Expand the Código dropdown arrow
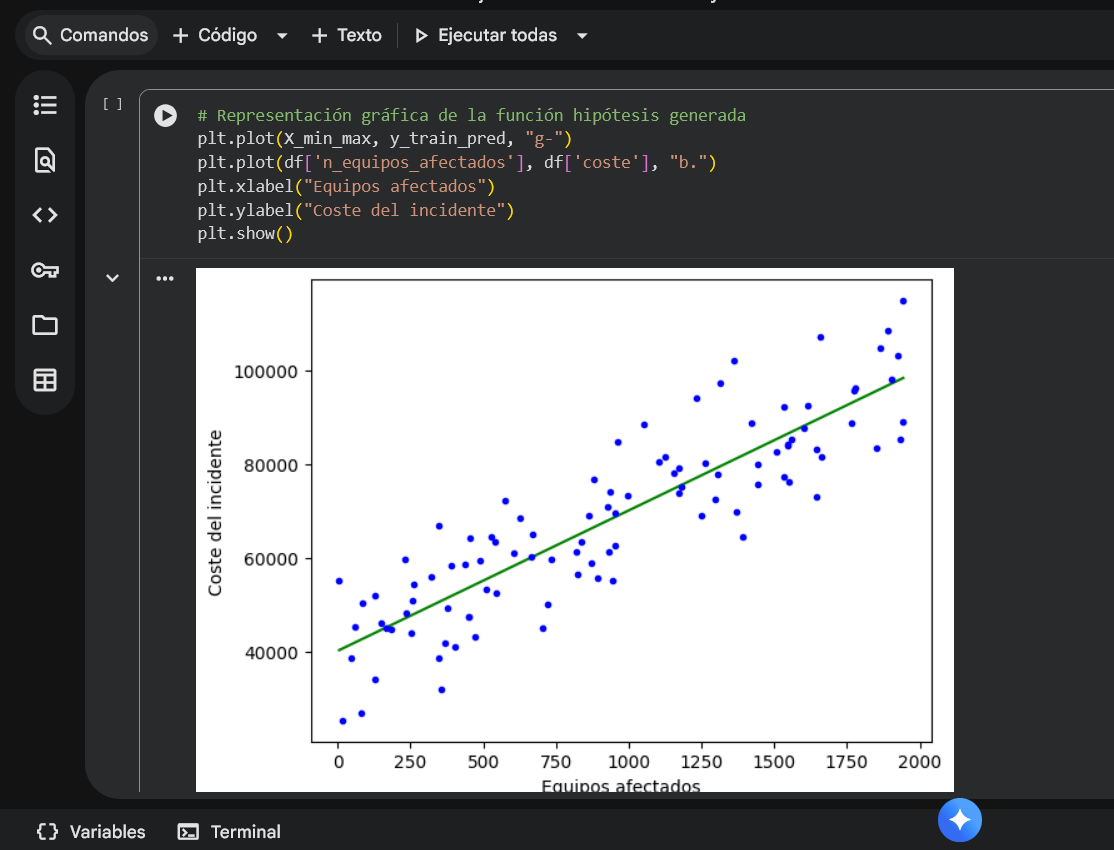 point(282,36)
